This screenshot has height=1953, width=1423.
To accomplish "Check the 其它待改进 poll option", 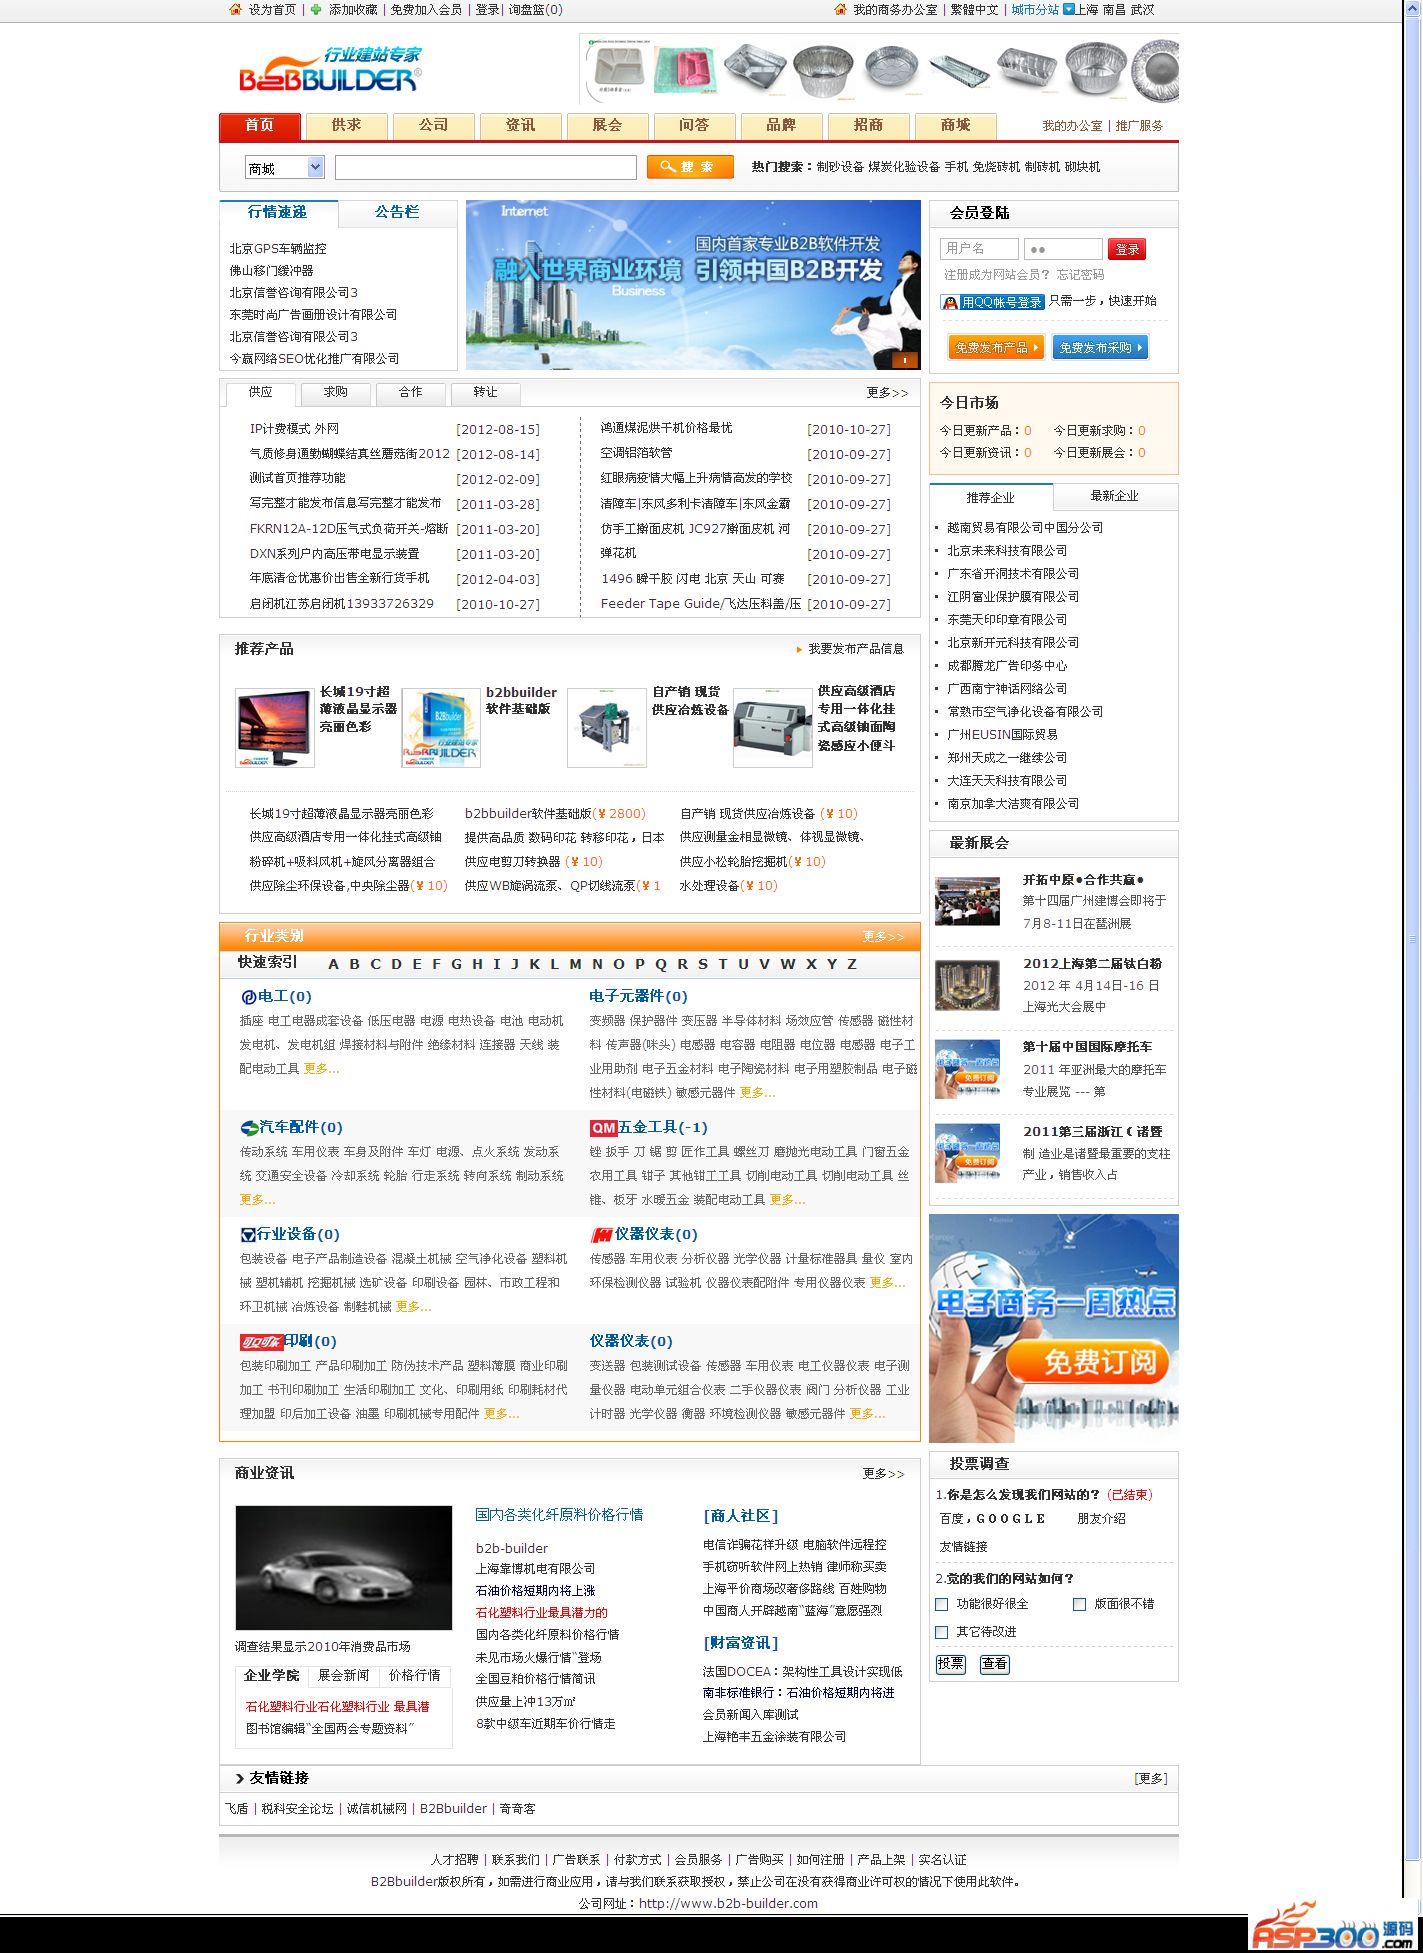I will 941,1632.
